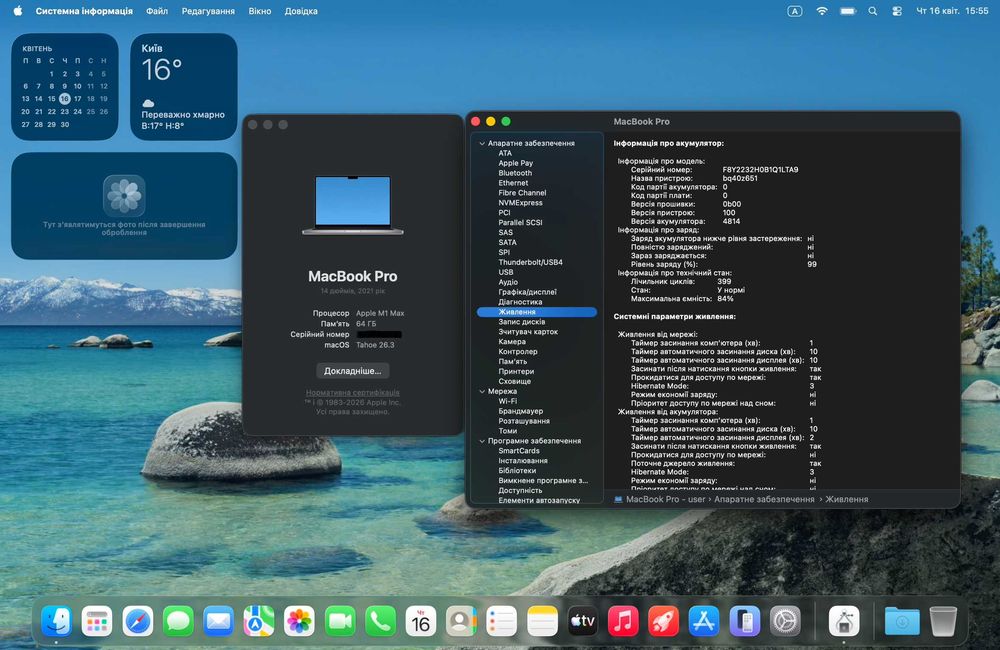1000x650 pixels.
Task: Open the Вікно menu
Action: (x=260, y=11)
